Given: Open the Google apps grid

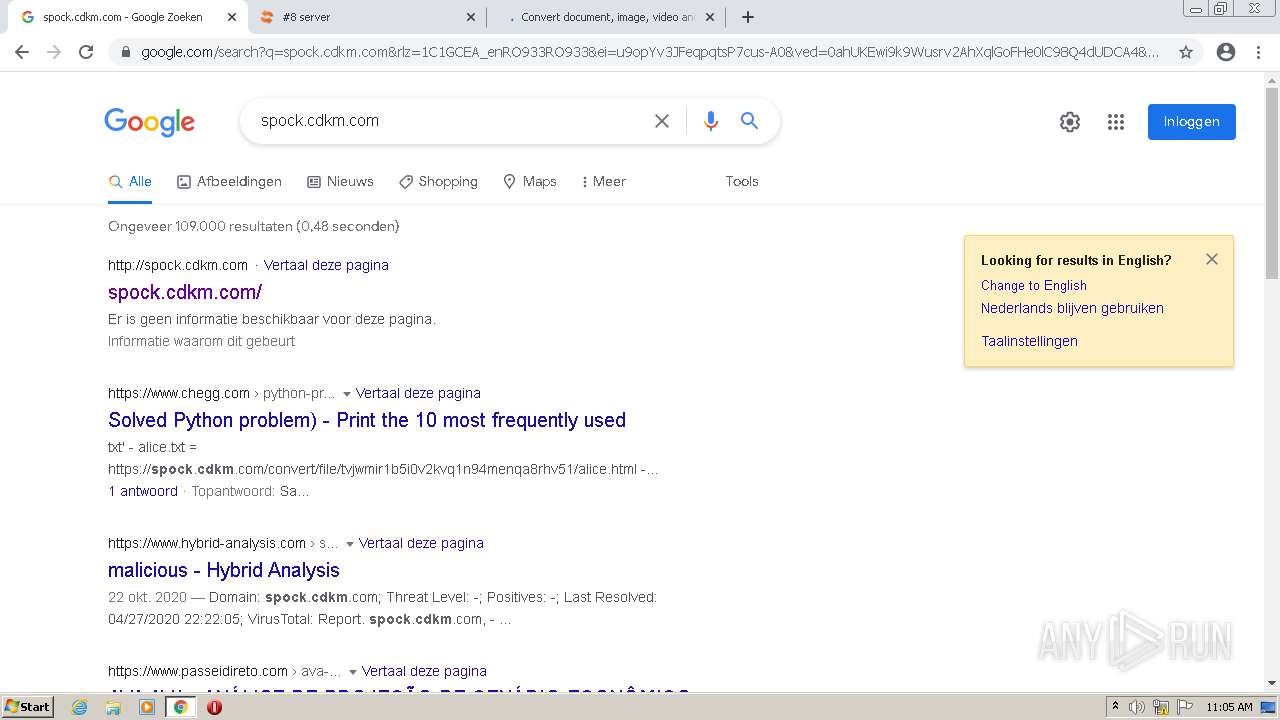Looking at the screenshot, I should 1116,122.
